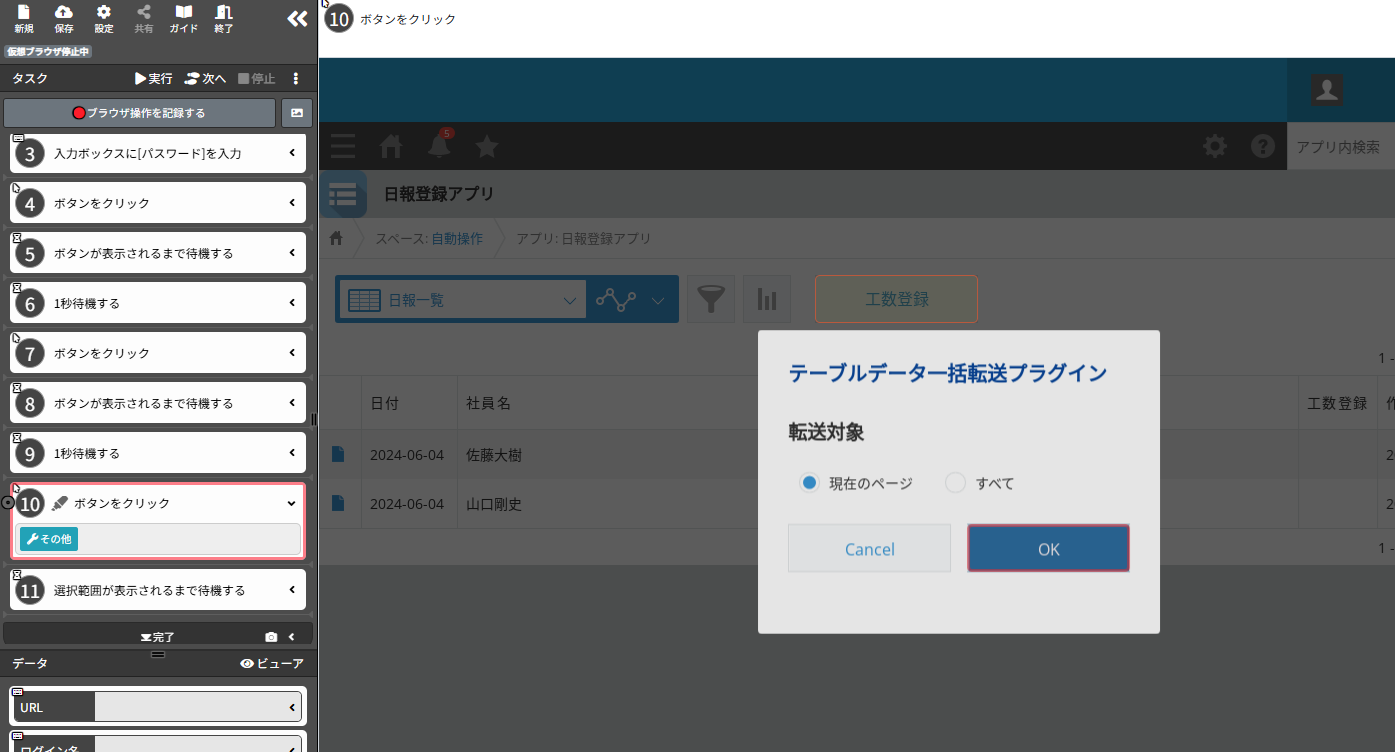
Task: Open the ガイド guide icon
Action: [x=183, y=18]
